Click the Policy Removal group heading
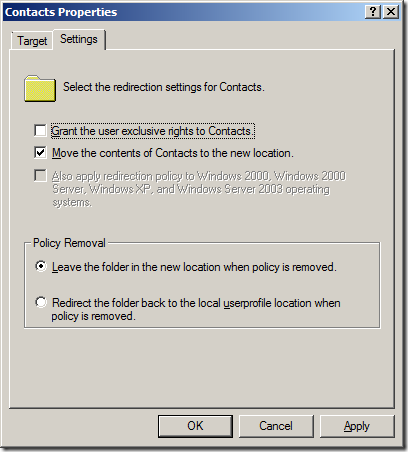Screen dimensions: 408x452 [x=69, y=243]
